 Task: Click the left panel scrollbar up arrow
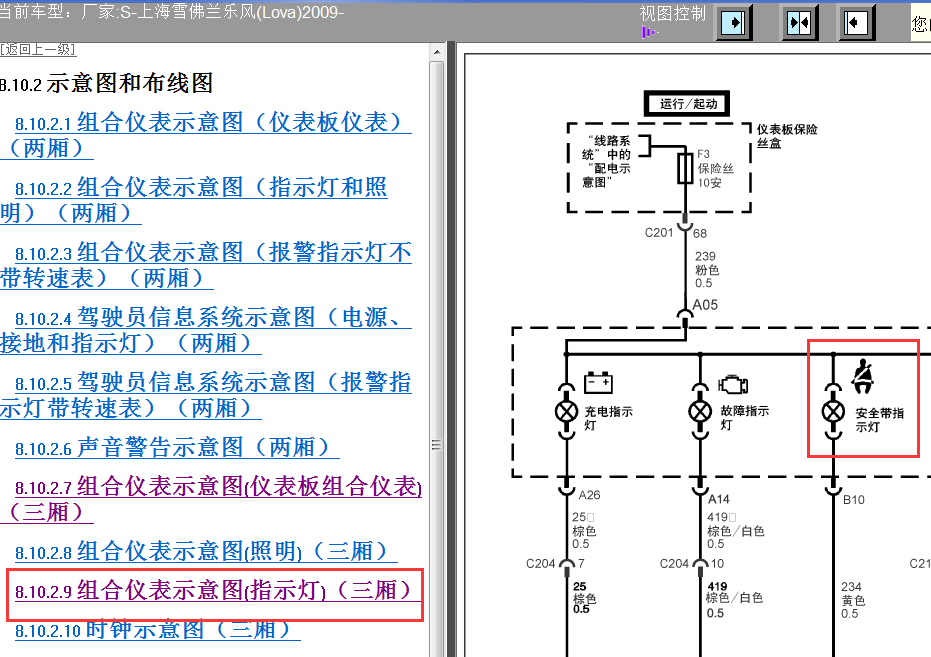click(437, 52)
